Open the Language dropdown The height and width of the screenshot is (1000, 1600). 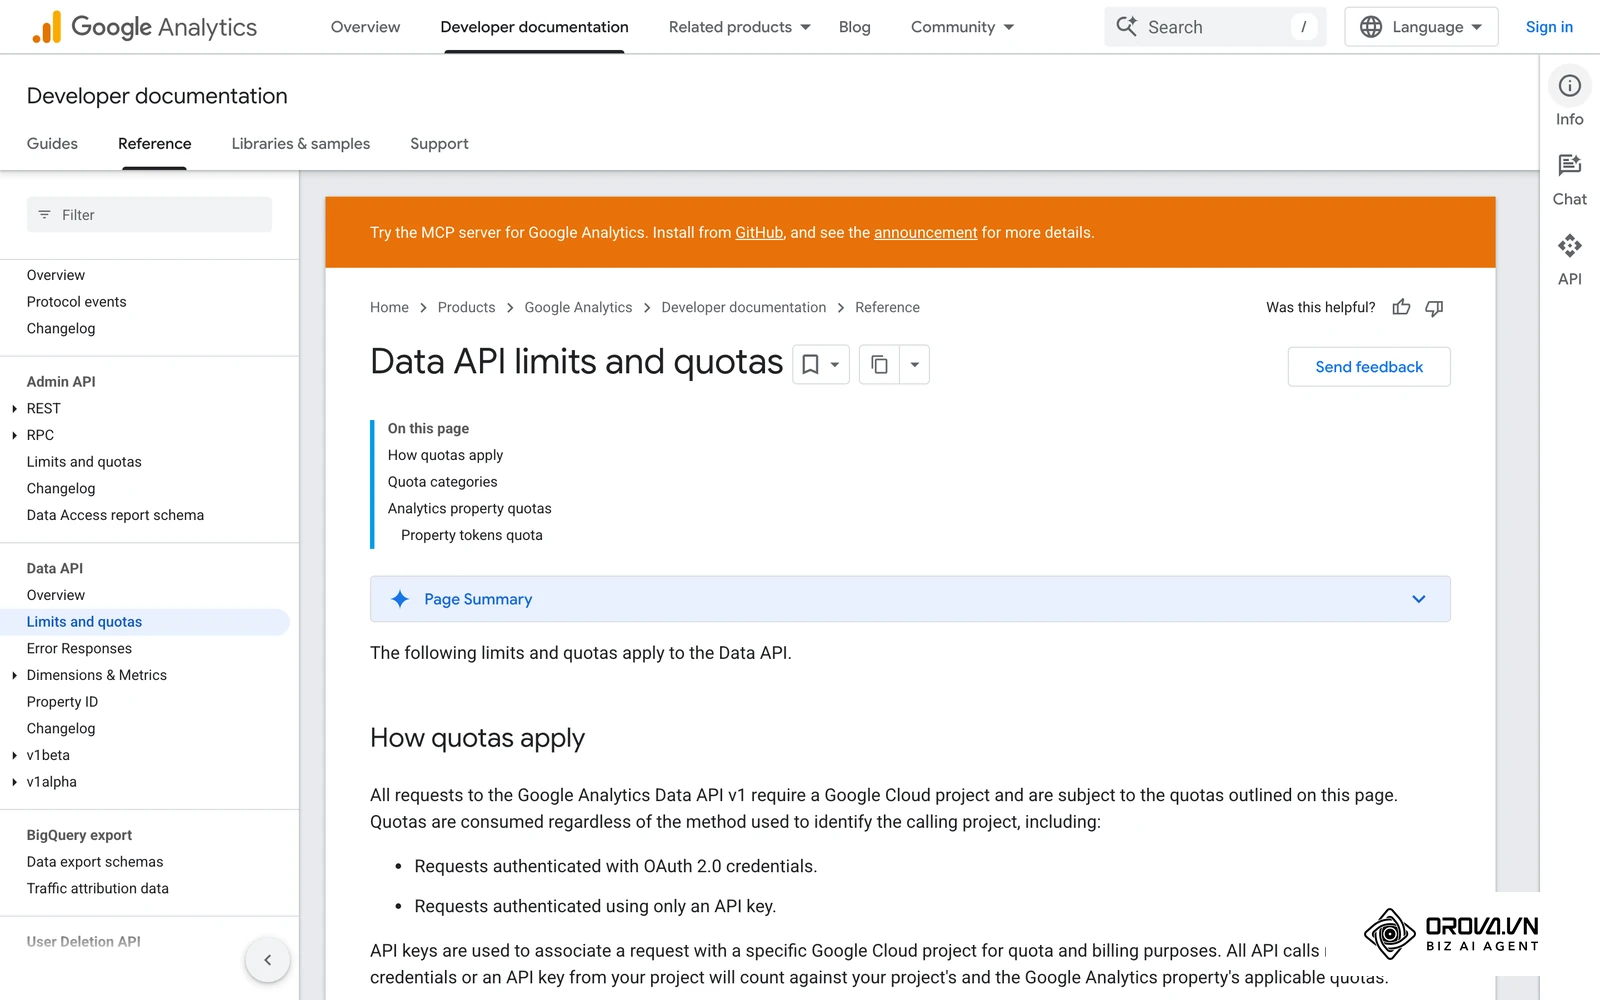[x=1421, y=27]
